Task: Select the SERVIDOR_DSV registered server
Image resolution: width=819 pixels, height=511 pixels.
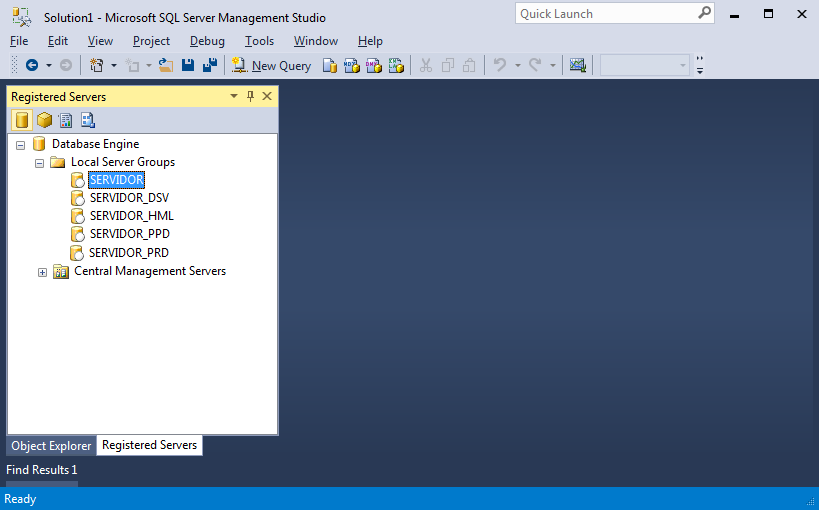Action: (130, 198)
